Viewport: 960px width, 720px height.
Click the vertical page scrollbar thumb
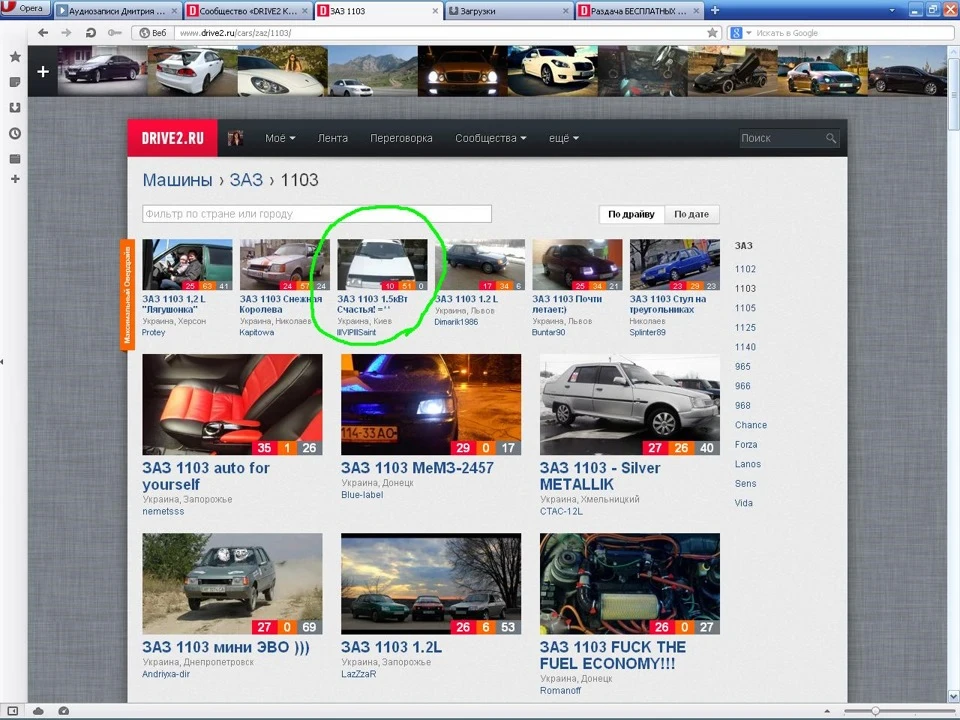pyautogui.click(x=953, y=95)
